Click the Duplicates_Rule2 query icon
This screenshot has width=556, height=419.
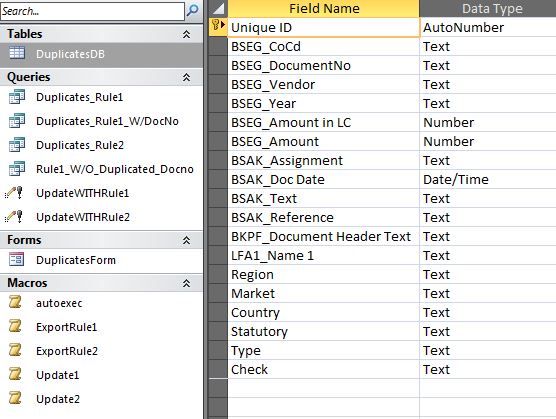(x=17, y=145)
